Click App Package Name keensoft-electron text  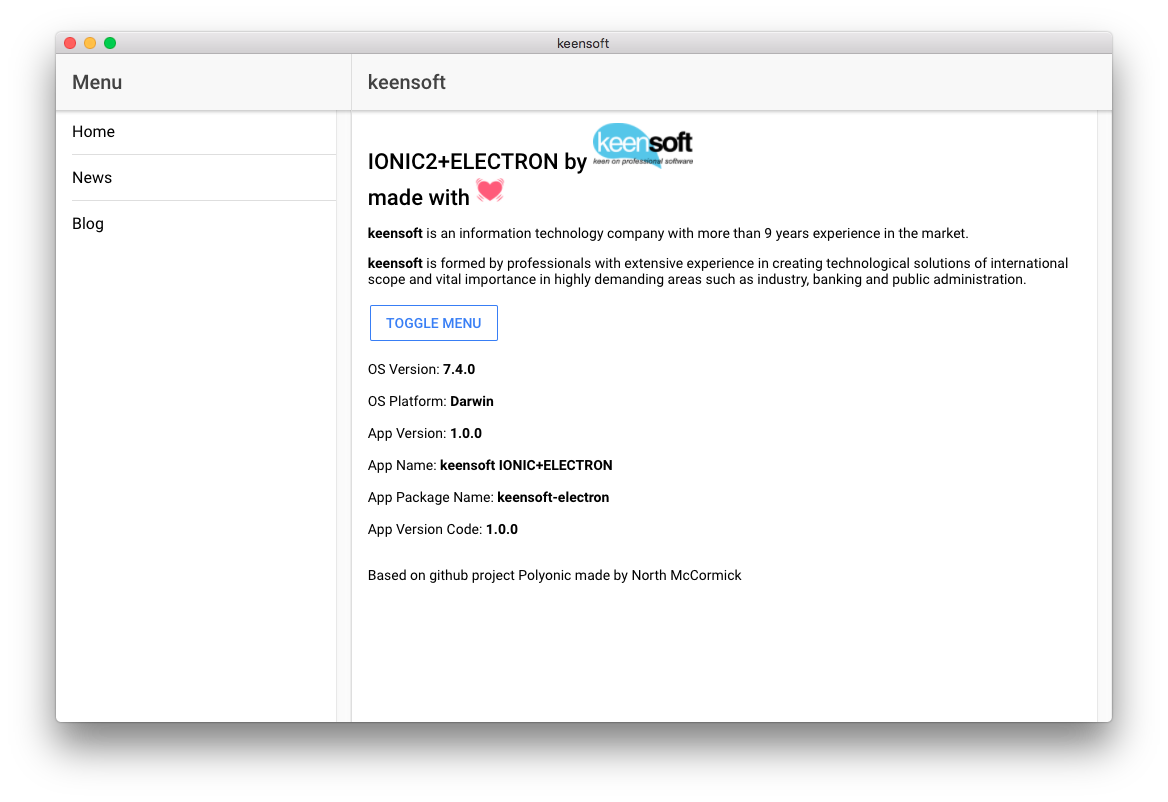(489, 497)
